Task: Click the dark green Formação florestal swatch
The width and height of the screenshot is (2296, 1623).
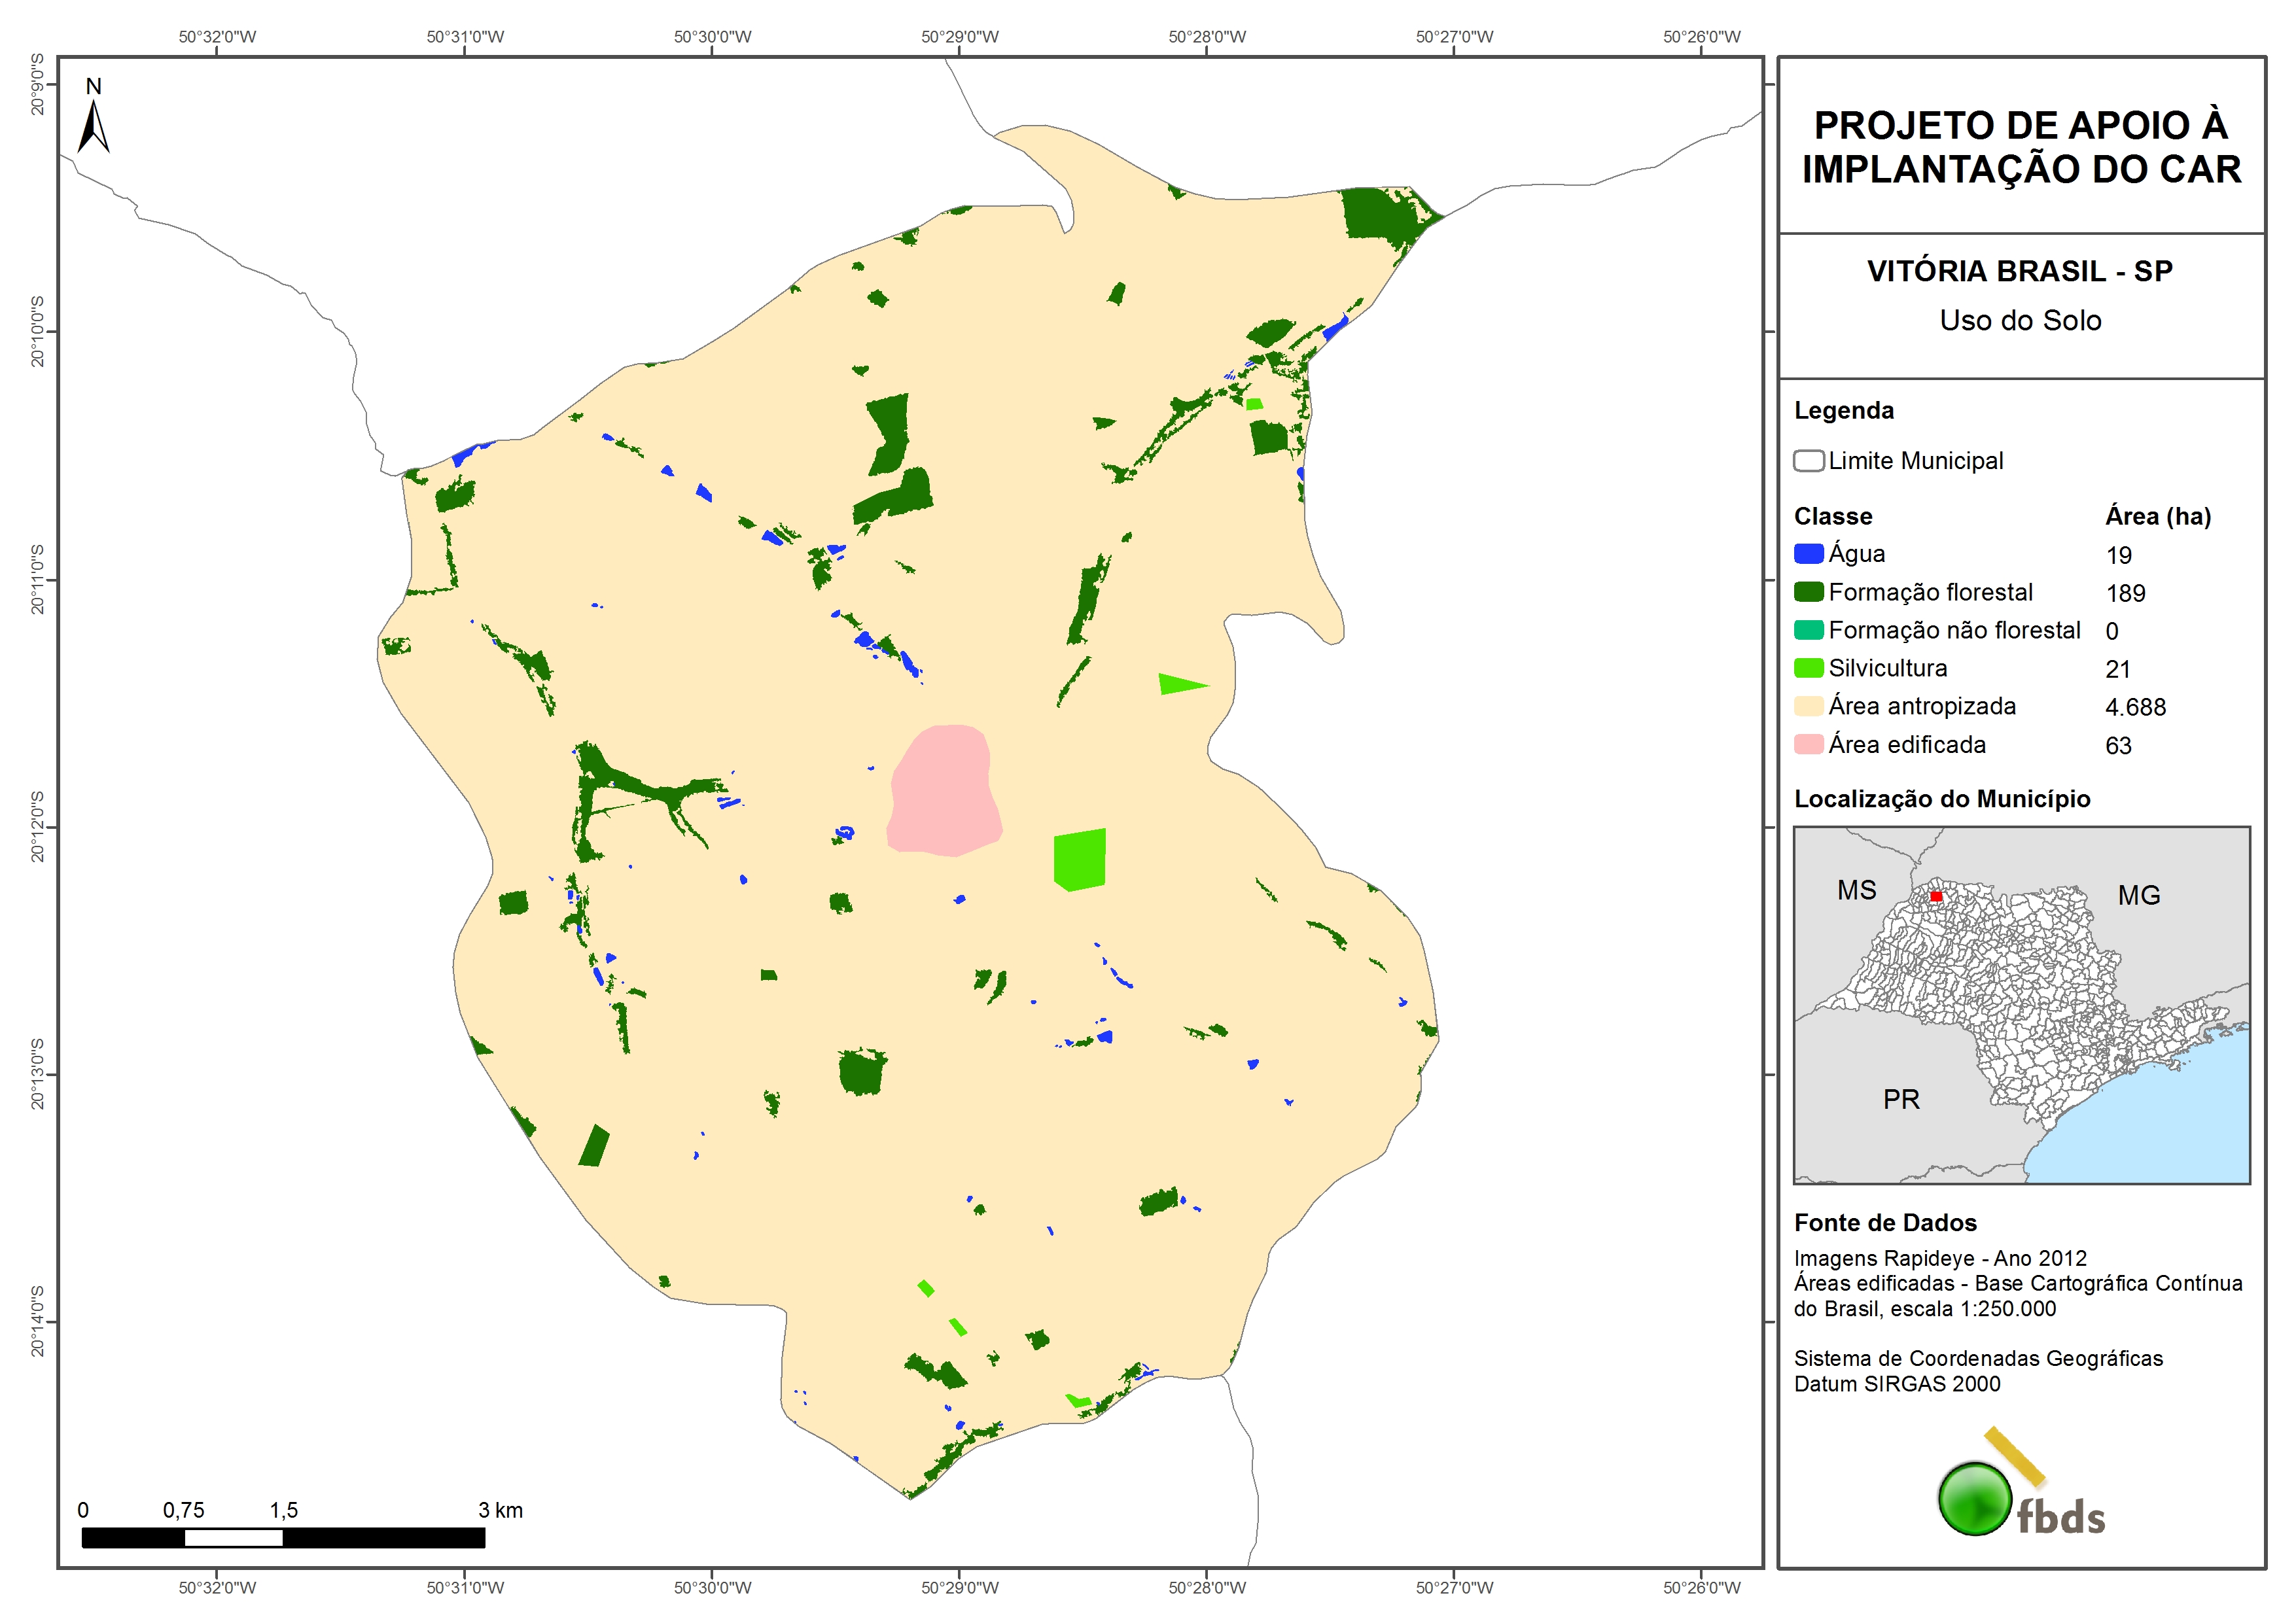Action: (x=1808, y=592)
